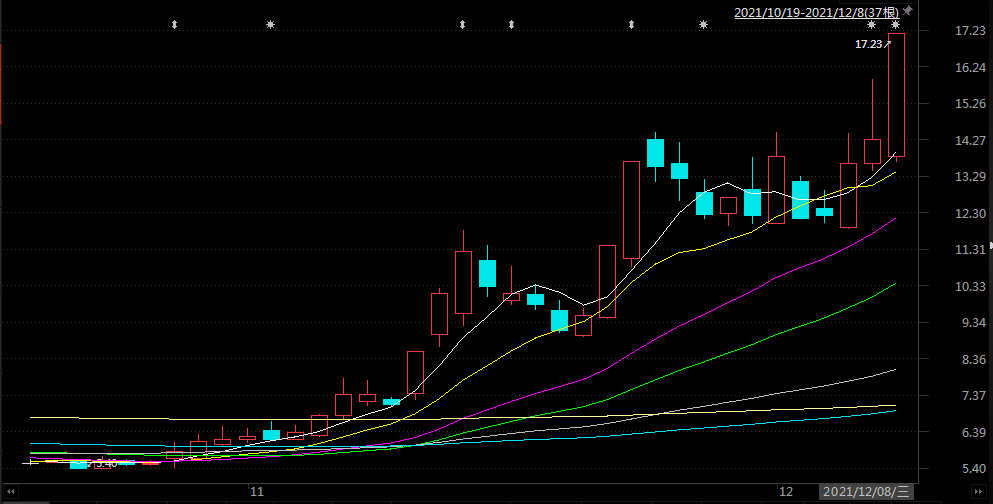
Task: Click star marker above the tallest red candle
Action: click(x=896, y=24)
